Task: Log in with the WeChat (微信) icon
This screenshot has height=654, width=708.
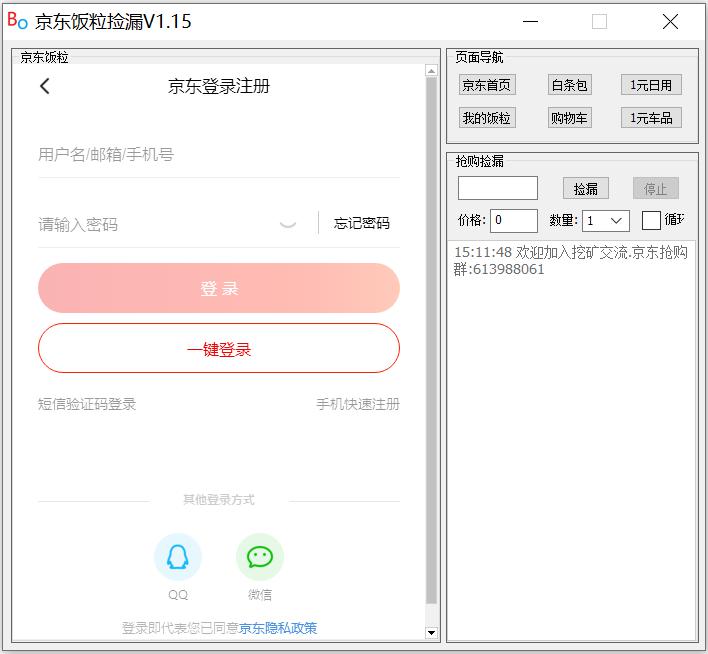Action: [260, 557]
